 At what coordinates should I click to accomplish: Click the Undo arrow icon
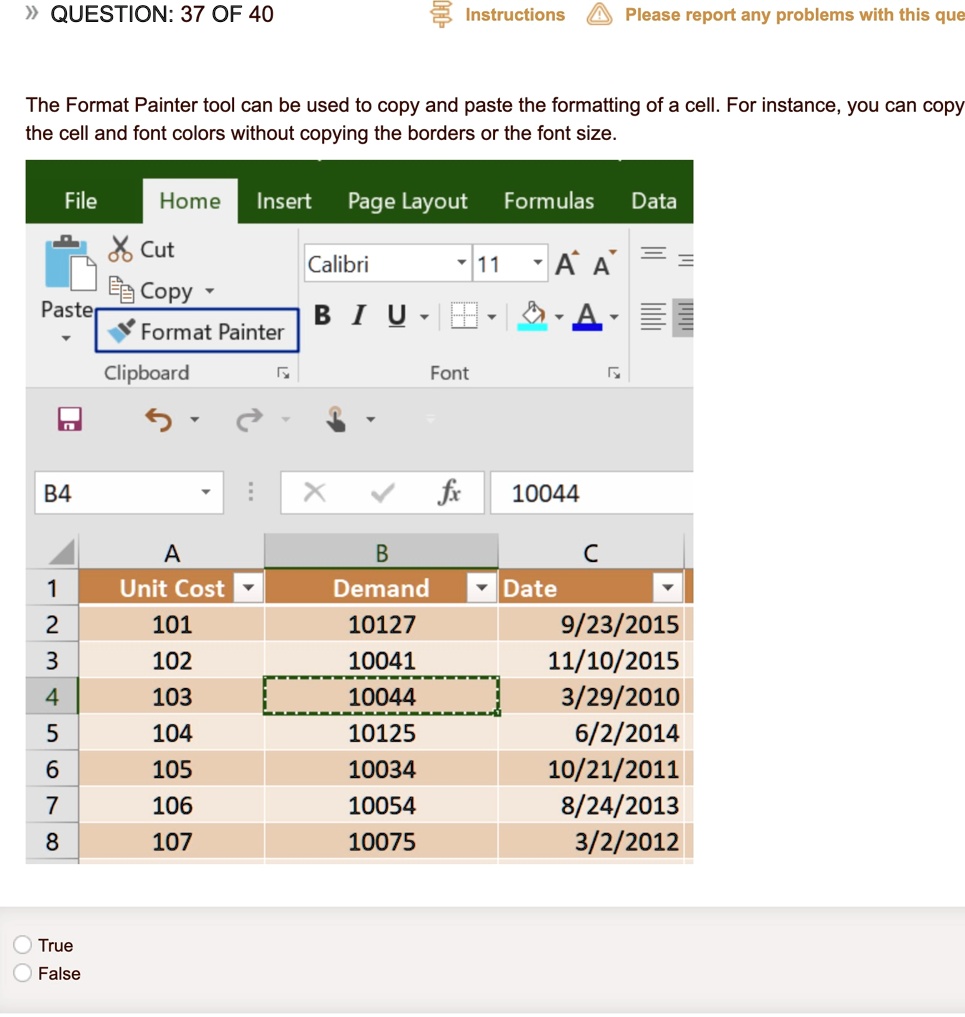click(158, 420)
